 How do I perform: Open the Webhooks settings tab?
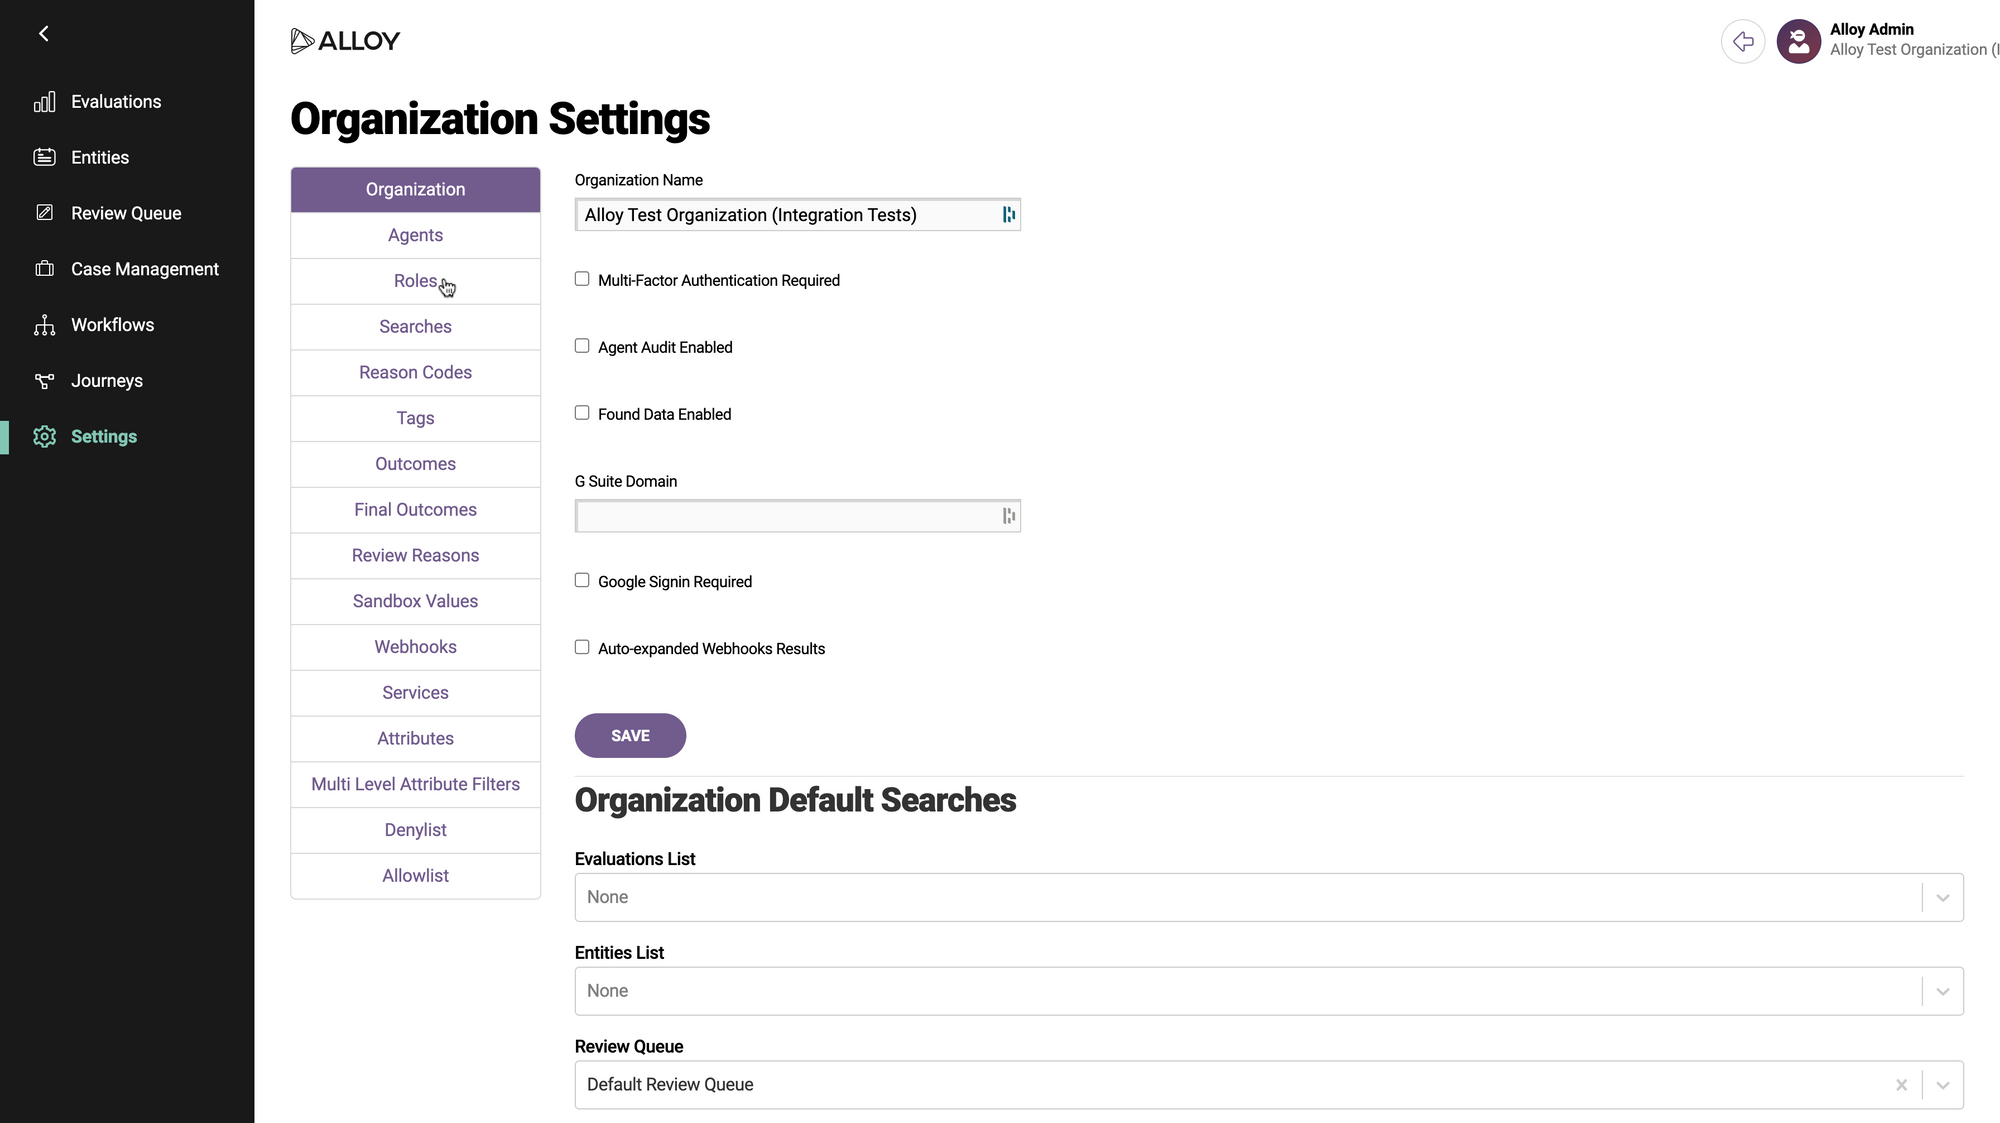[415, 647]
